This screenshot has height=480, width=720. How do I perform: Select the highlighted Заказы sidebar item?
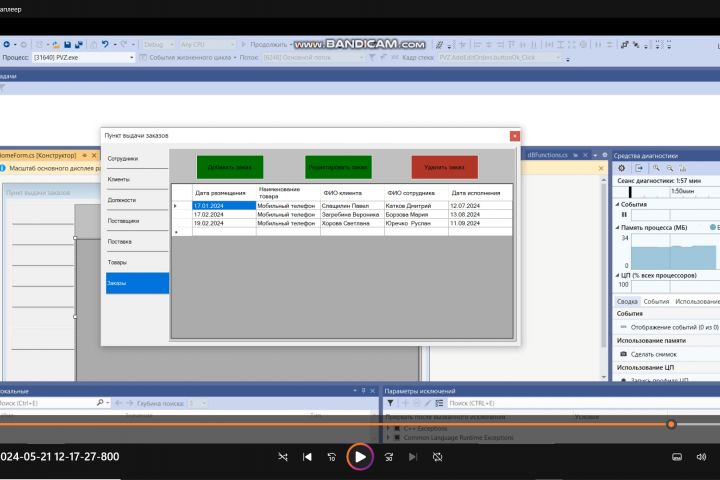(137, 283)
